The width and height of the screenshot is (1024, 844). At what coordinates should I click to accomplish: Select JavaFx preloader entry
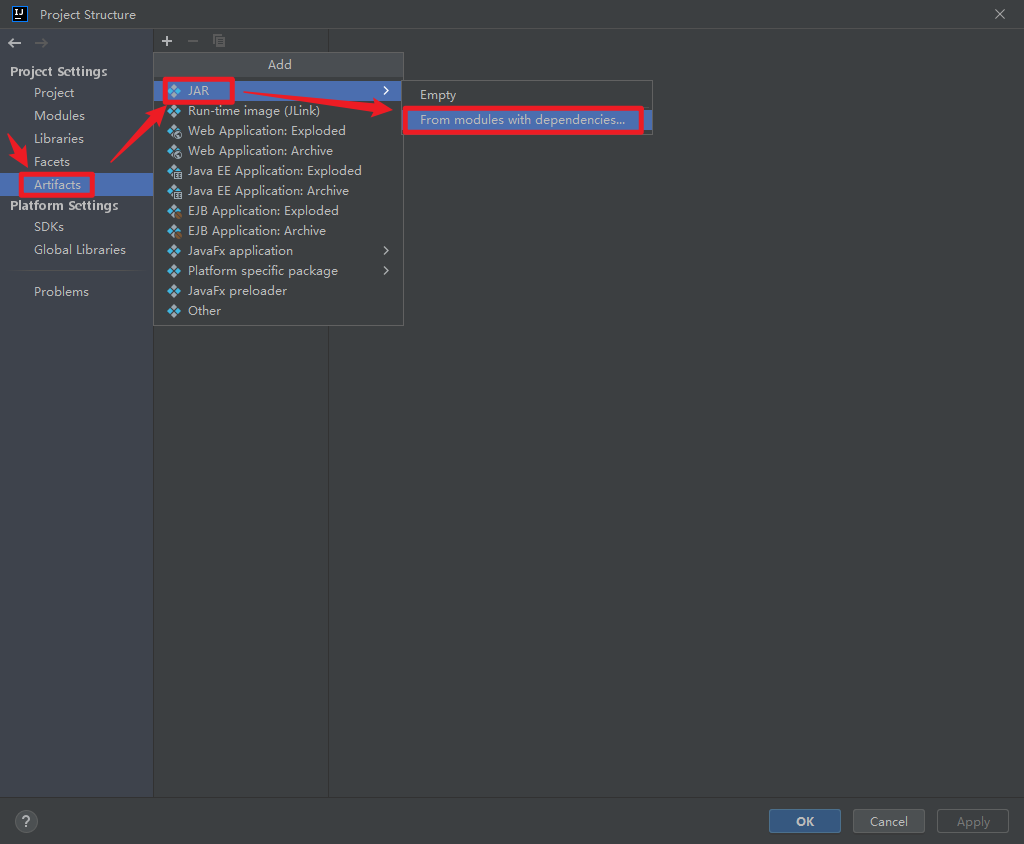[278, 291]
